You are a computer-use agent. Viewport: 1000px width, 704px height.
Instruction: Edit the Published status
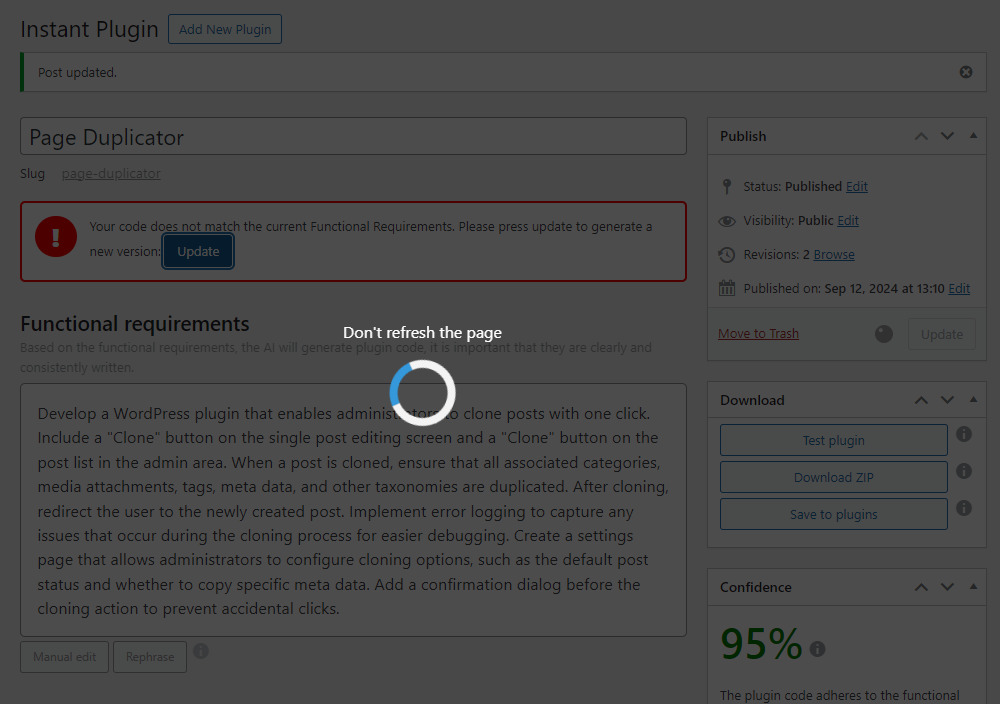(856, 186)
